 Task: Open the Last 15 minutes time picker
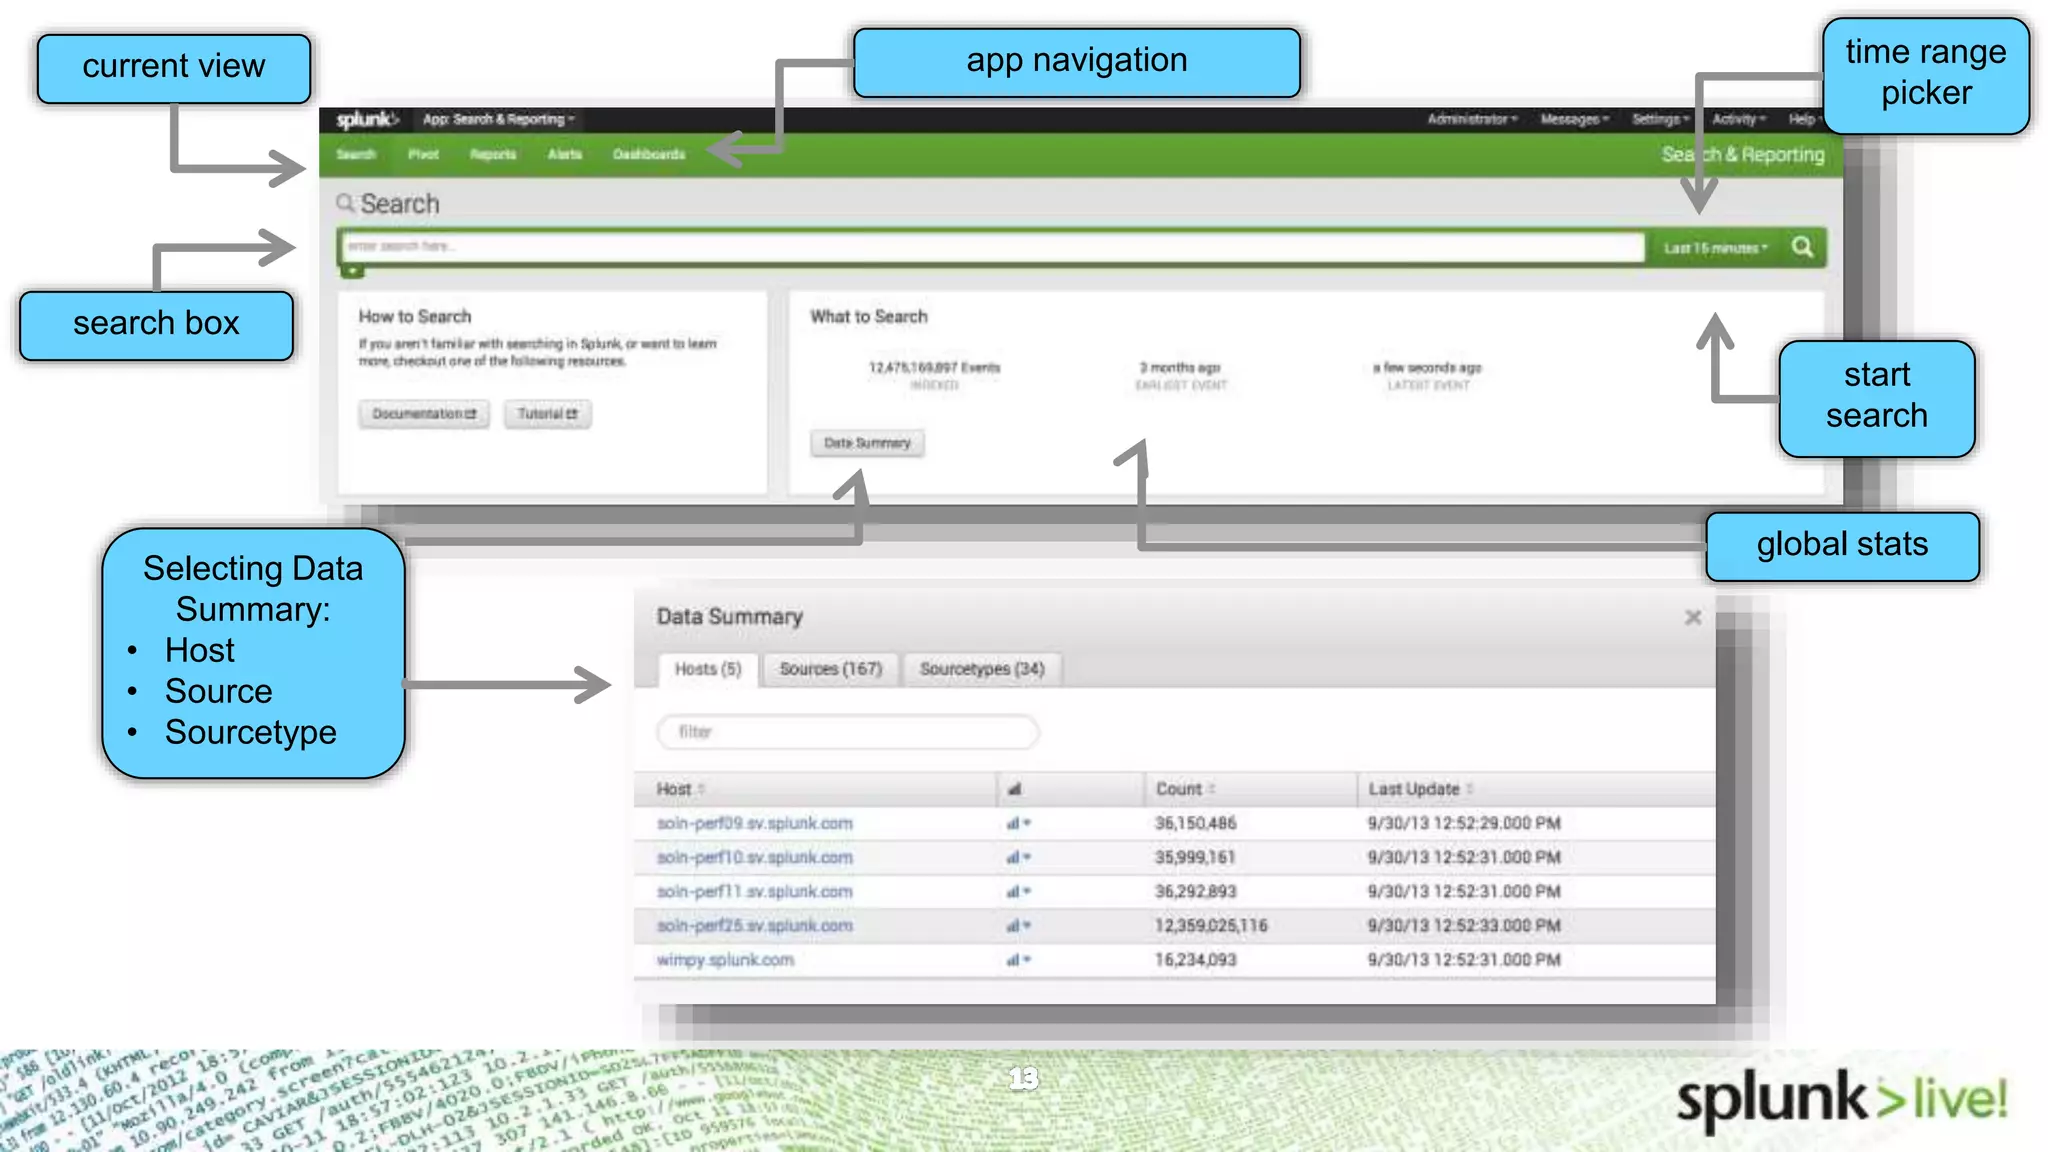(1715, 248)
